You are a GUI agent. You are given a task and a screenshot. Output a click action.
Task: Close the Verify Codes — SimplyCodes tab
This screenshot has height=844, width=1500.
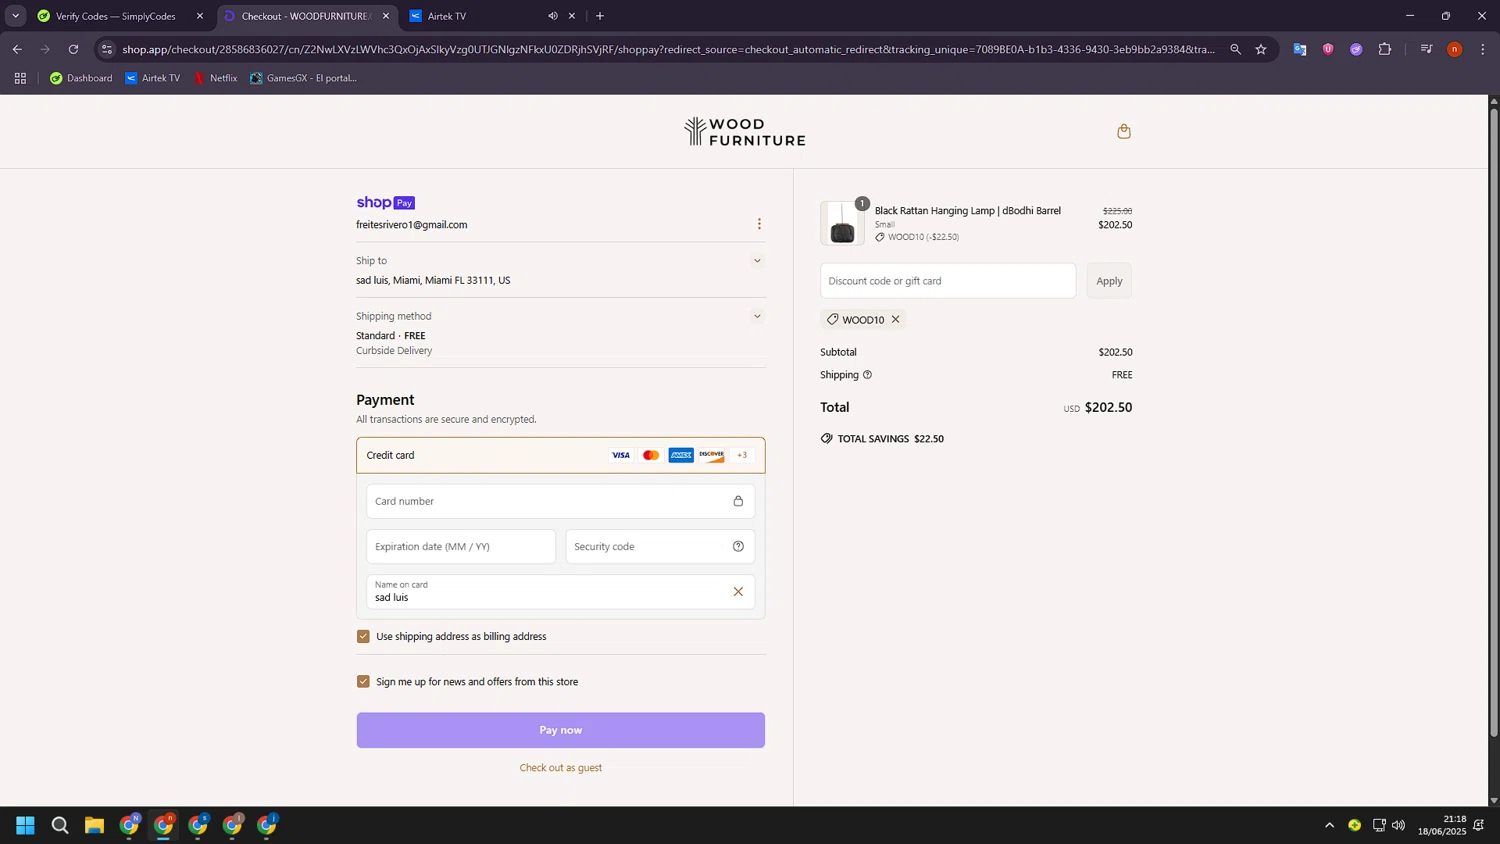pyautogui.click(x=200, y=16)
